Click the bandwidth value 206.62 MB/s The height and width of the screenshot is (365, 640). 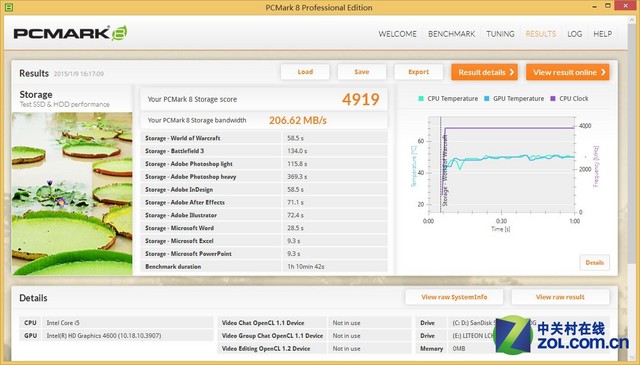pos(298,120)
